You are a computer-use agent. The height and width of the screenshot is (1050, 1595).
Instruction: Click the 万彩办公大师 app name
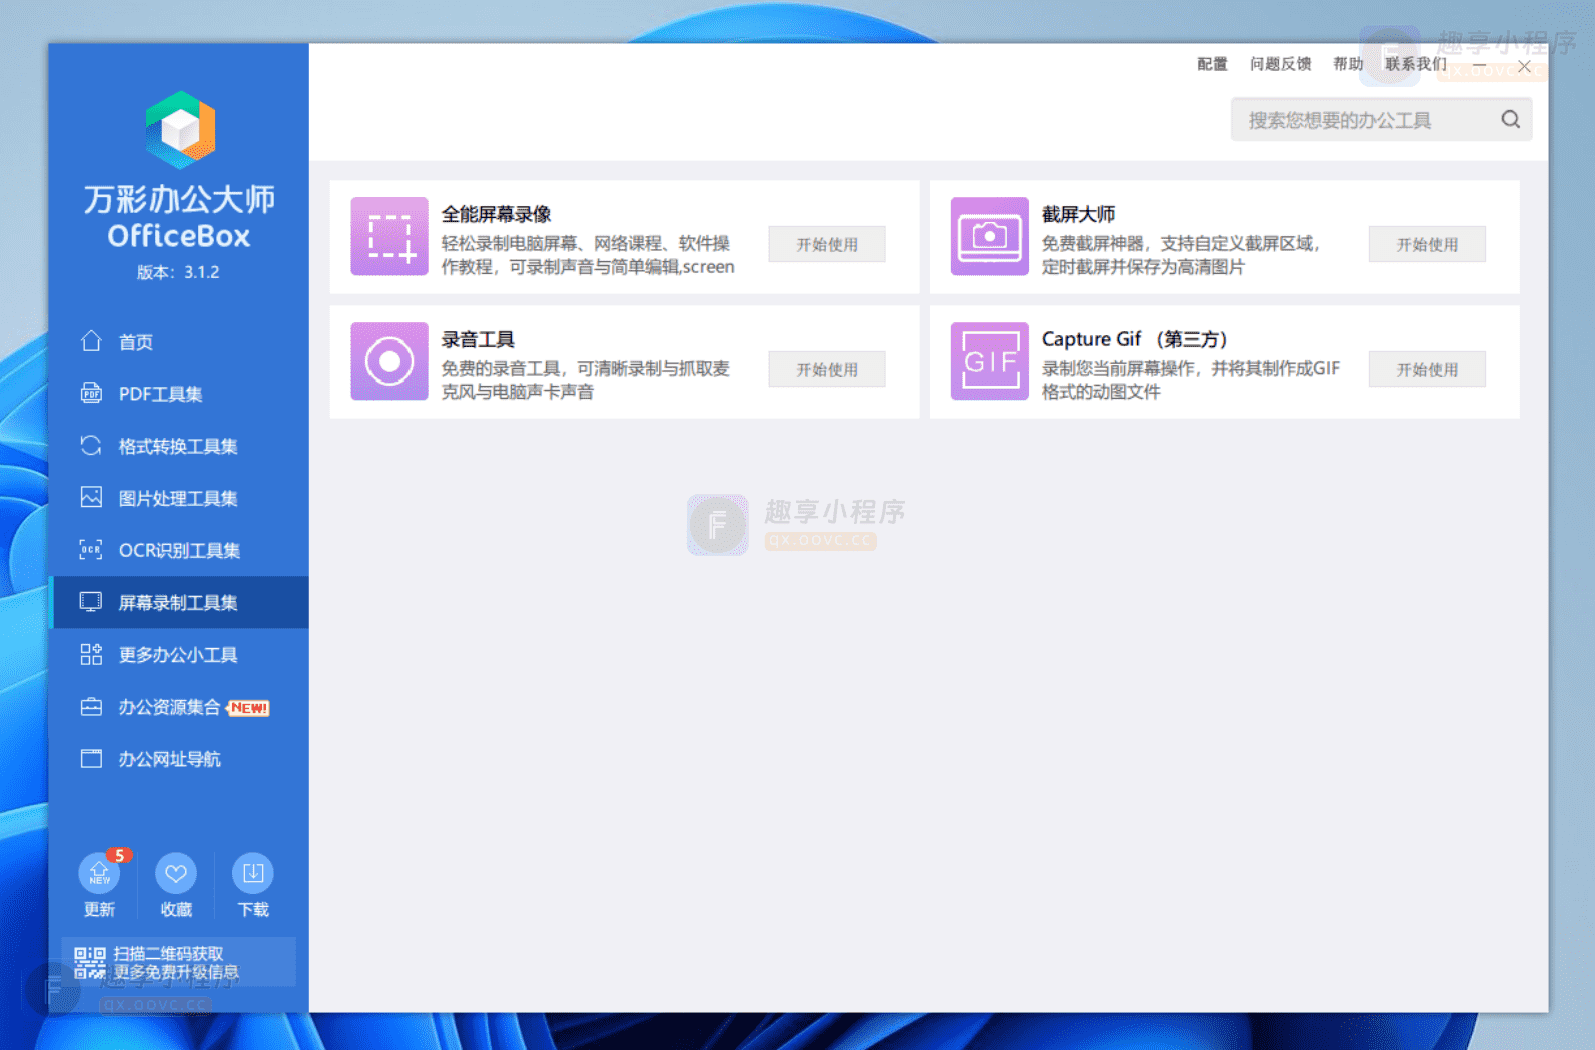coord(179,199)
